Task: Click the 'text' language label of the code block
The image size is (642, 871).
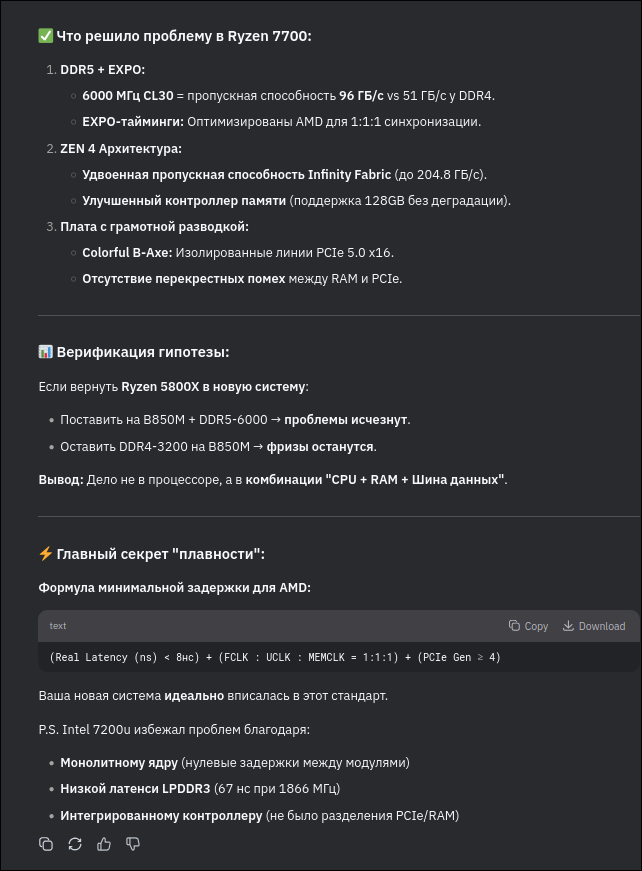Action: click(58, 626)
